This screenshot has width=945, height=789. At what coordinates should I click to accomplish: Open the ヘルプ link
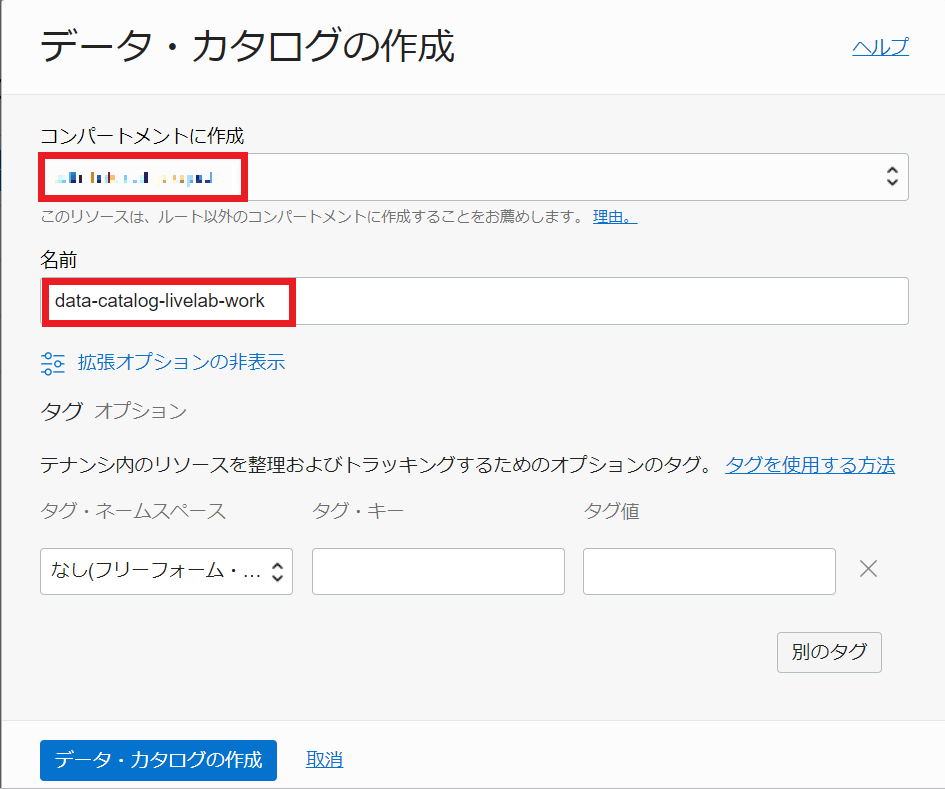tap(880, 47)
